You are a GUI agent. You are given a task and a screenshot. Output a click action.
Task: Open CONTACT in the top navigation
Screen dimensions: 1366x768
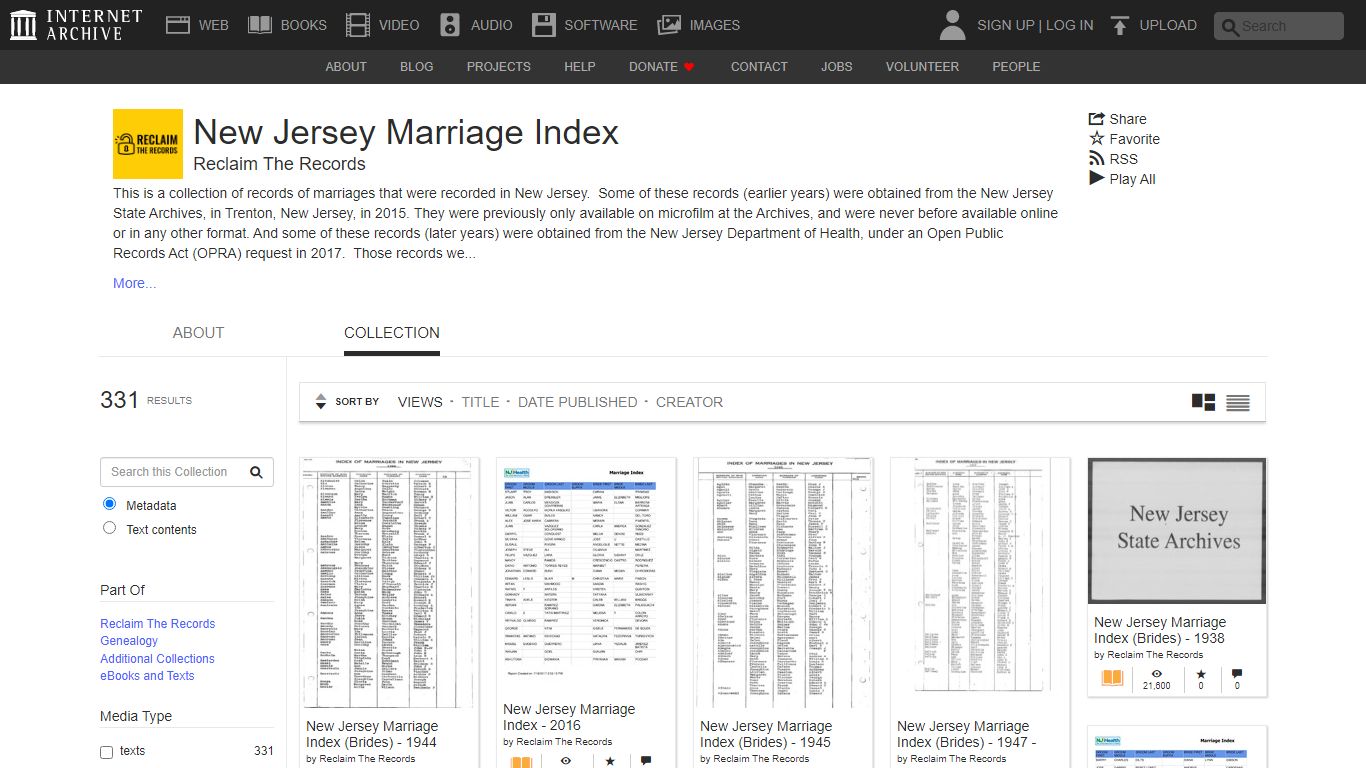[x=759, y=67]
